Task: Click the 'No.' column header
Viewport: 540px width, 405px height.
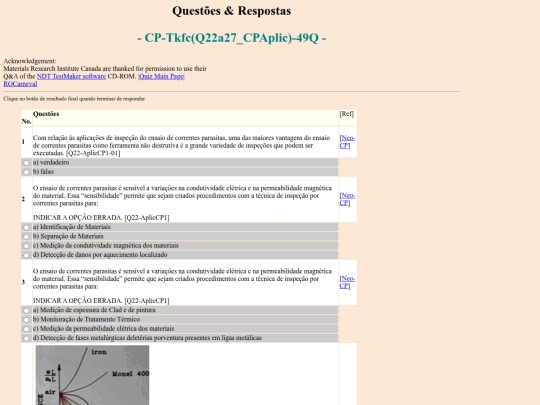Action: pos(26,121)
